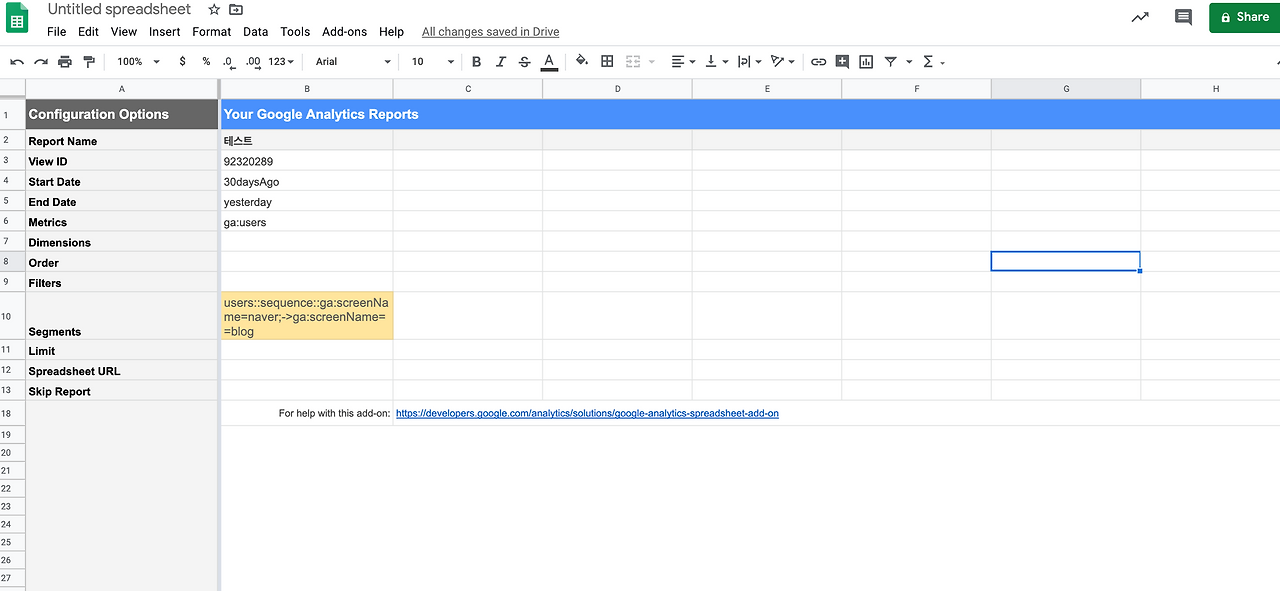Select cell containing ga:users
The height and width of the screenshot is (591, 1280).
click(x=307, y=222)
